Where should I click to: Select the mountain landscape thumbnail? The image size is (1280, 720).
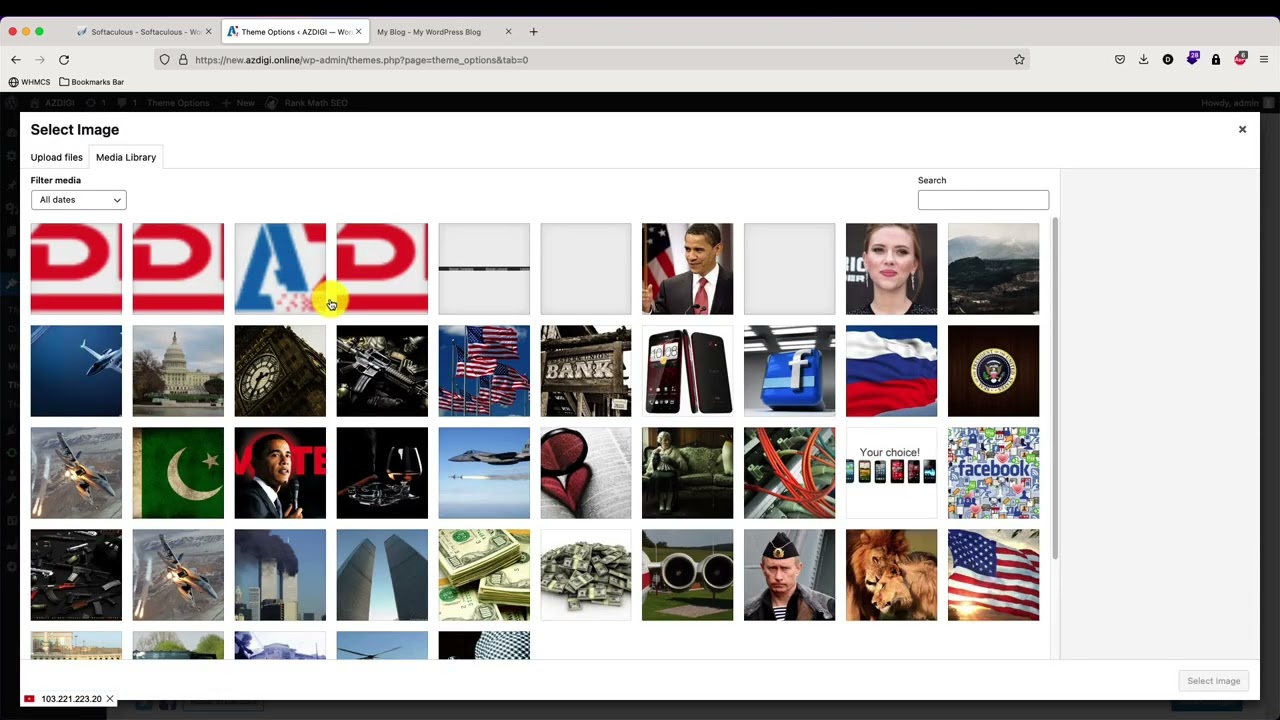pyautogui.click(x=993, y=269)
